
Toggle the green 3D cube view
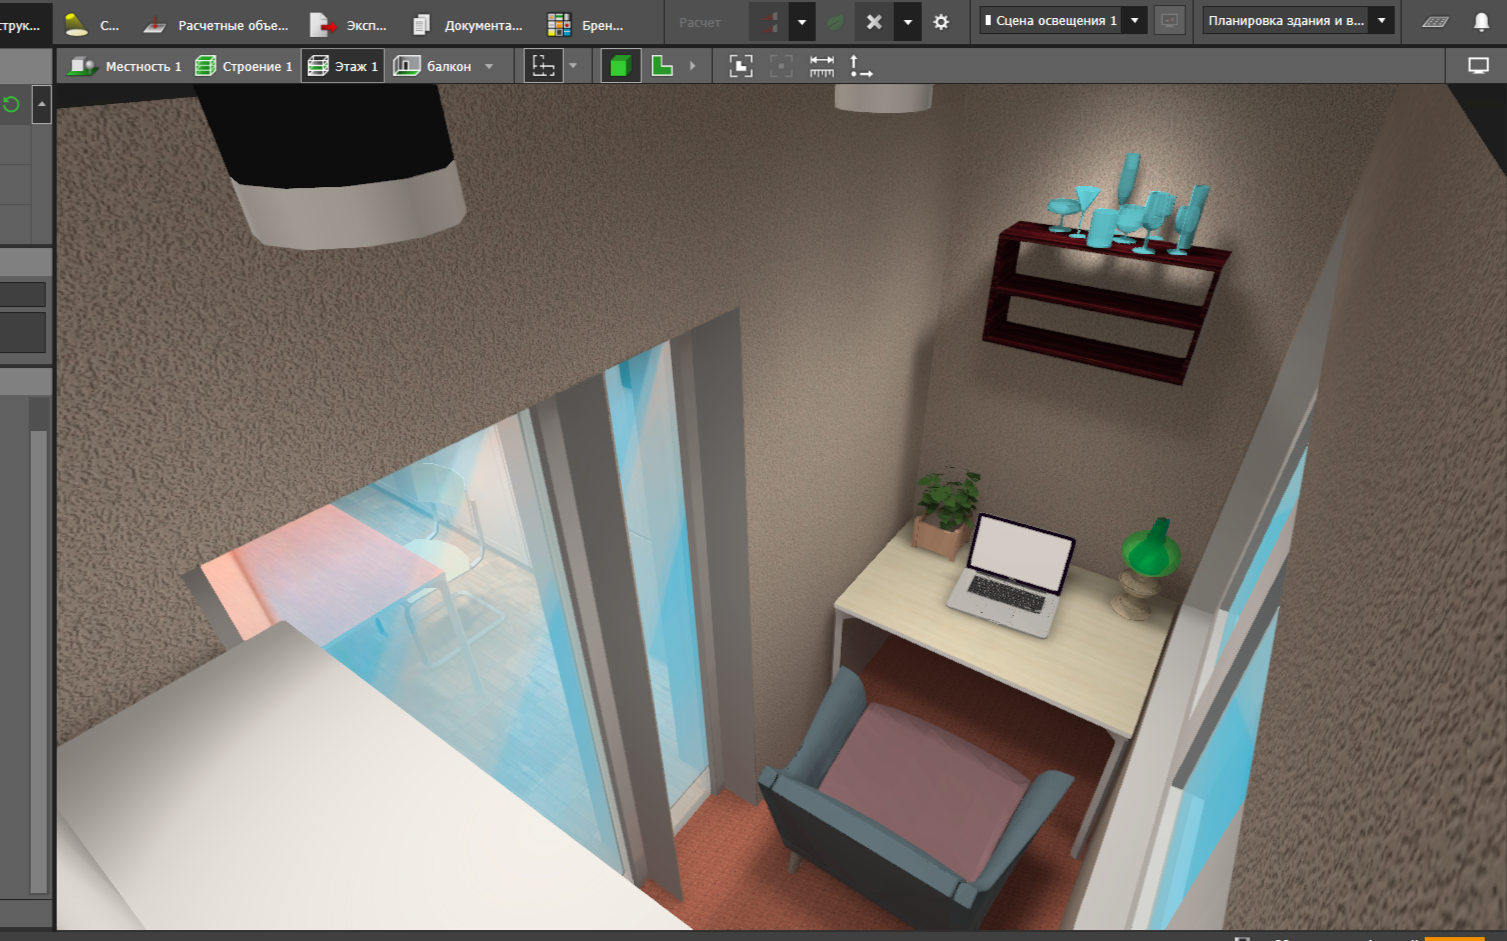point(620,66)
